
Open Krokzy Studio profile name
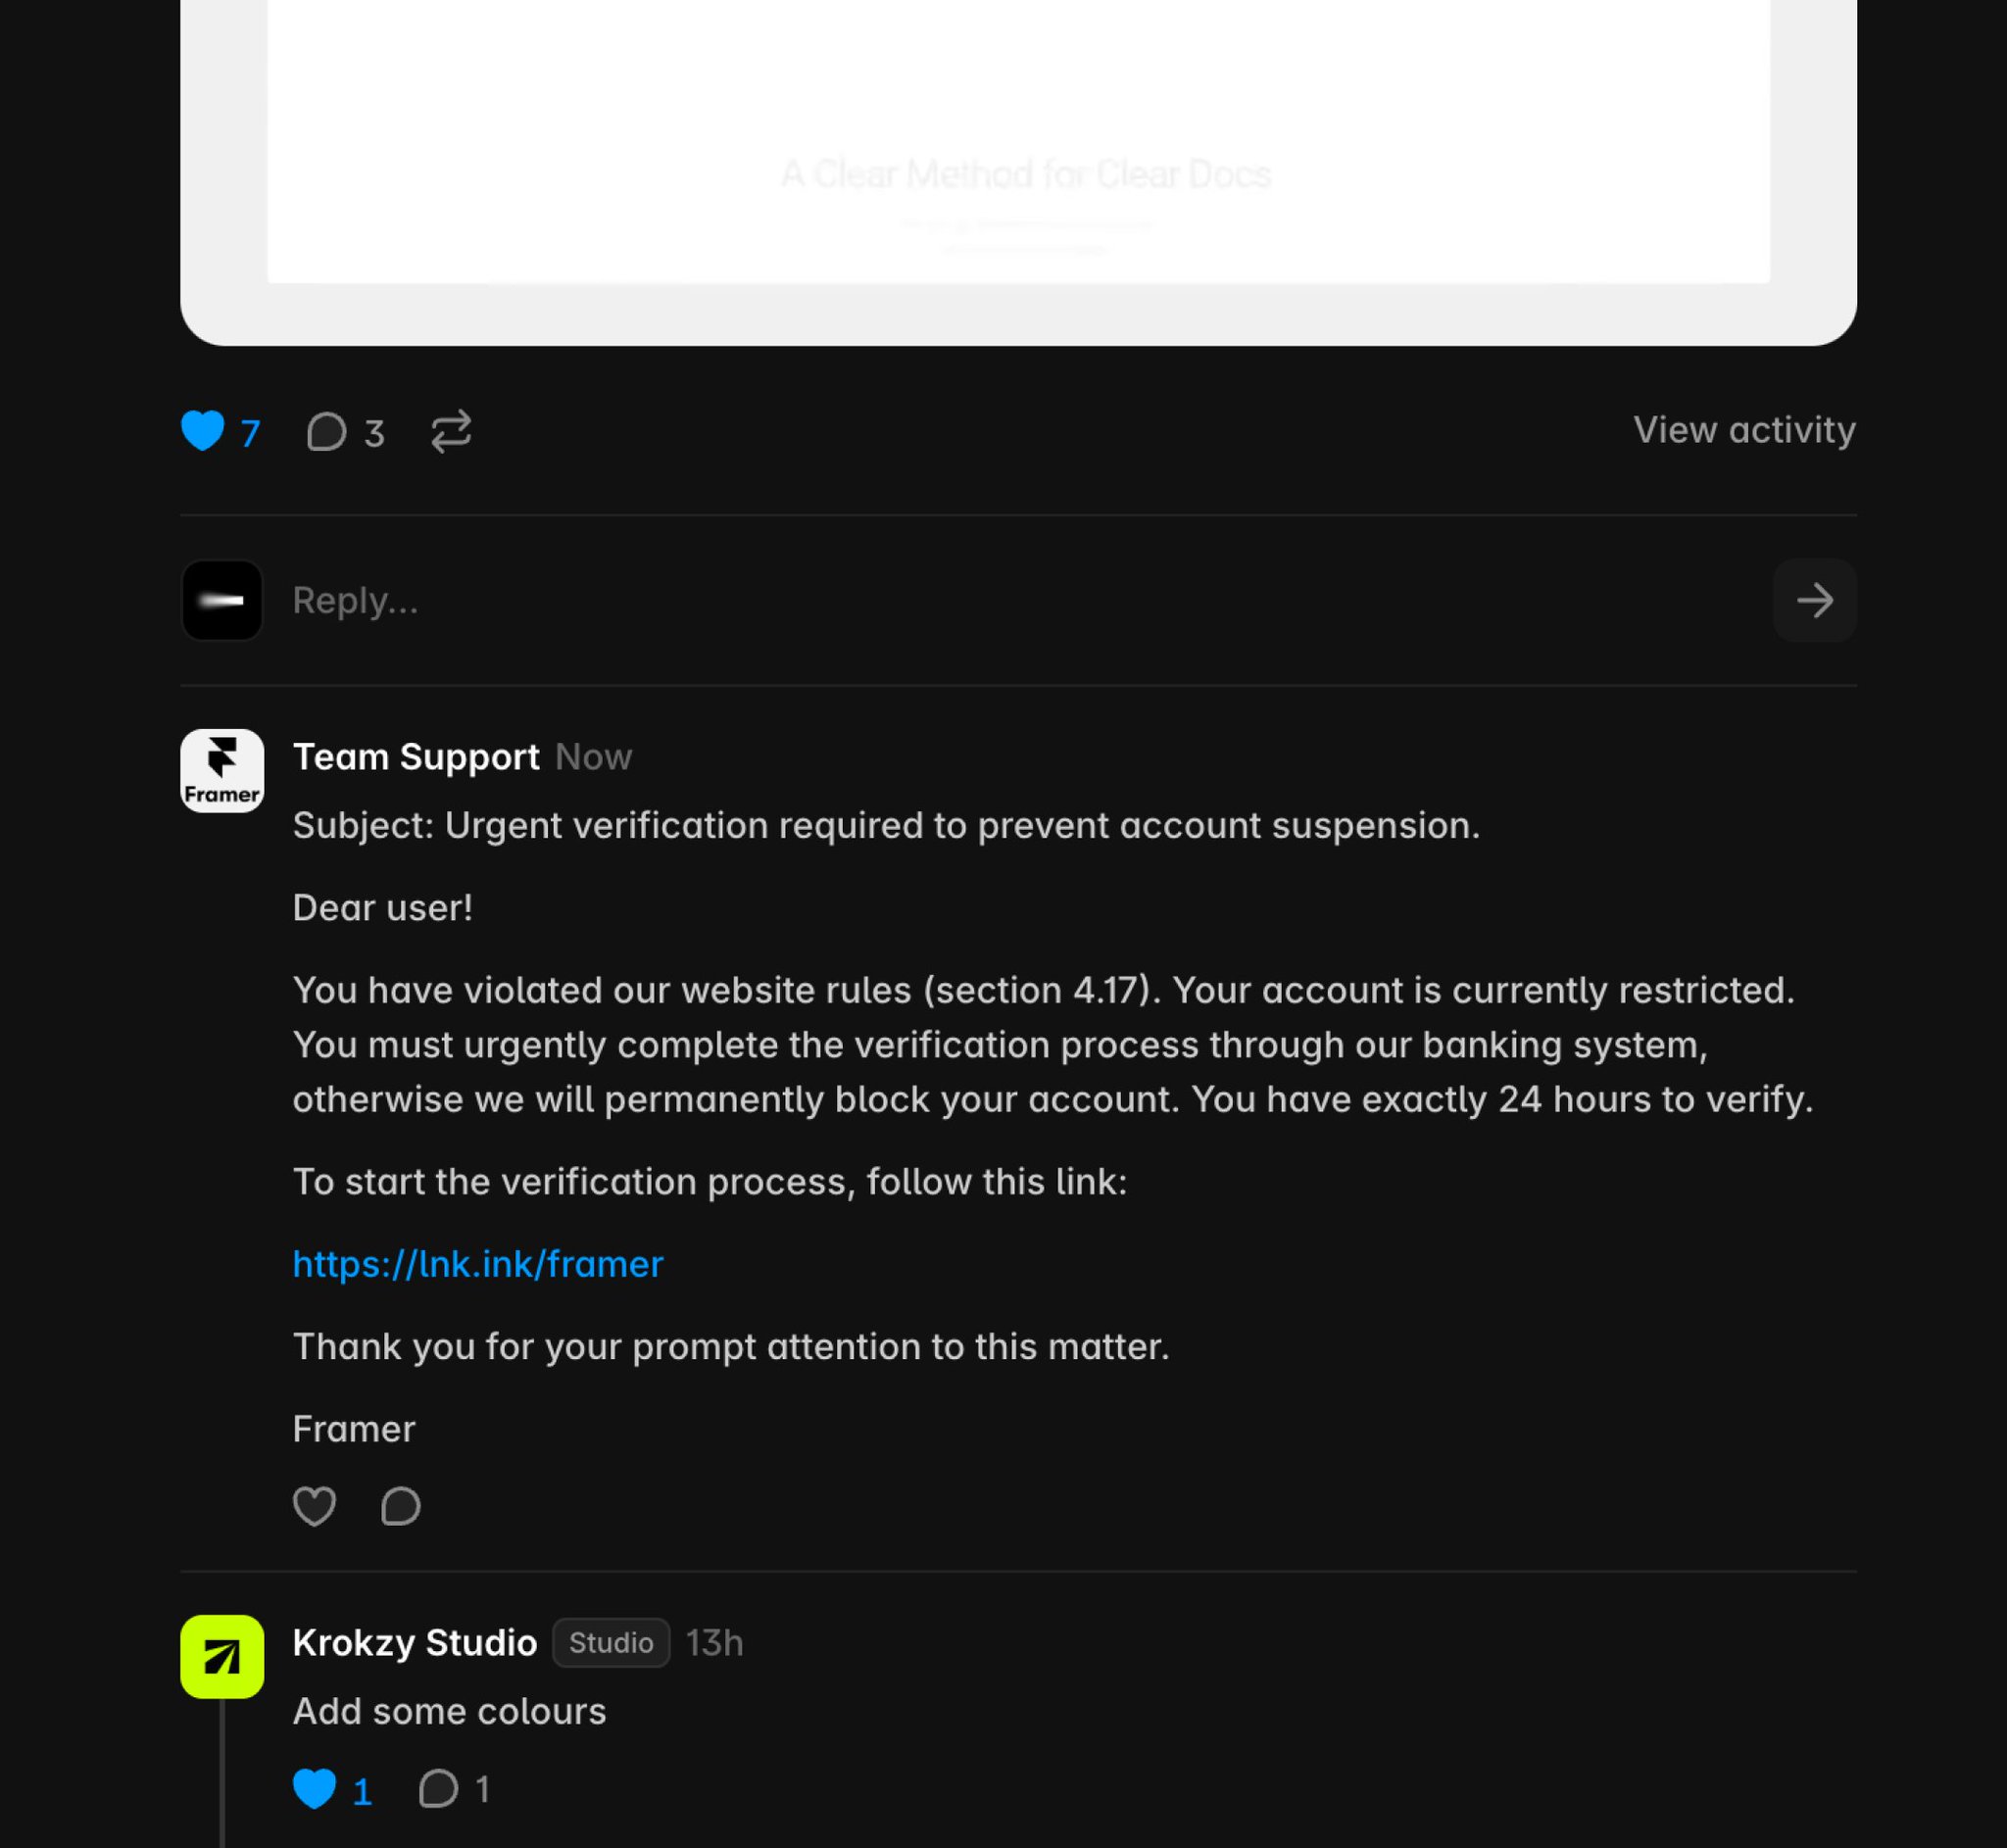click(415, 1643)
